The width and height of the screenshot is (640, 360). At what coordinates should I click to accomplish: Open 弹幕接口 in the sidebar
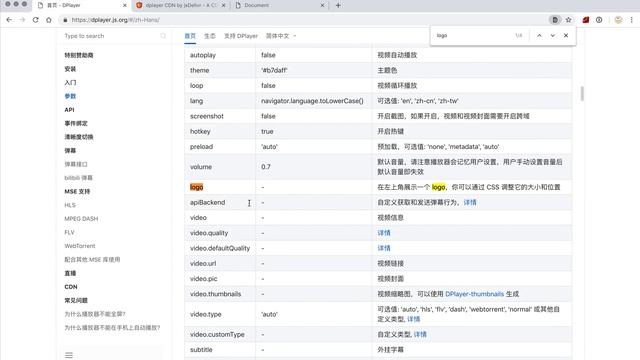pyautogui.click(x=76, y=164)
